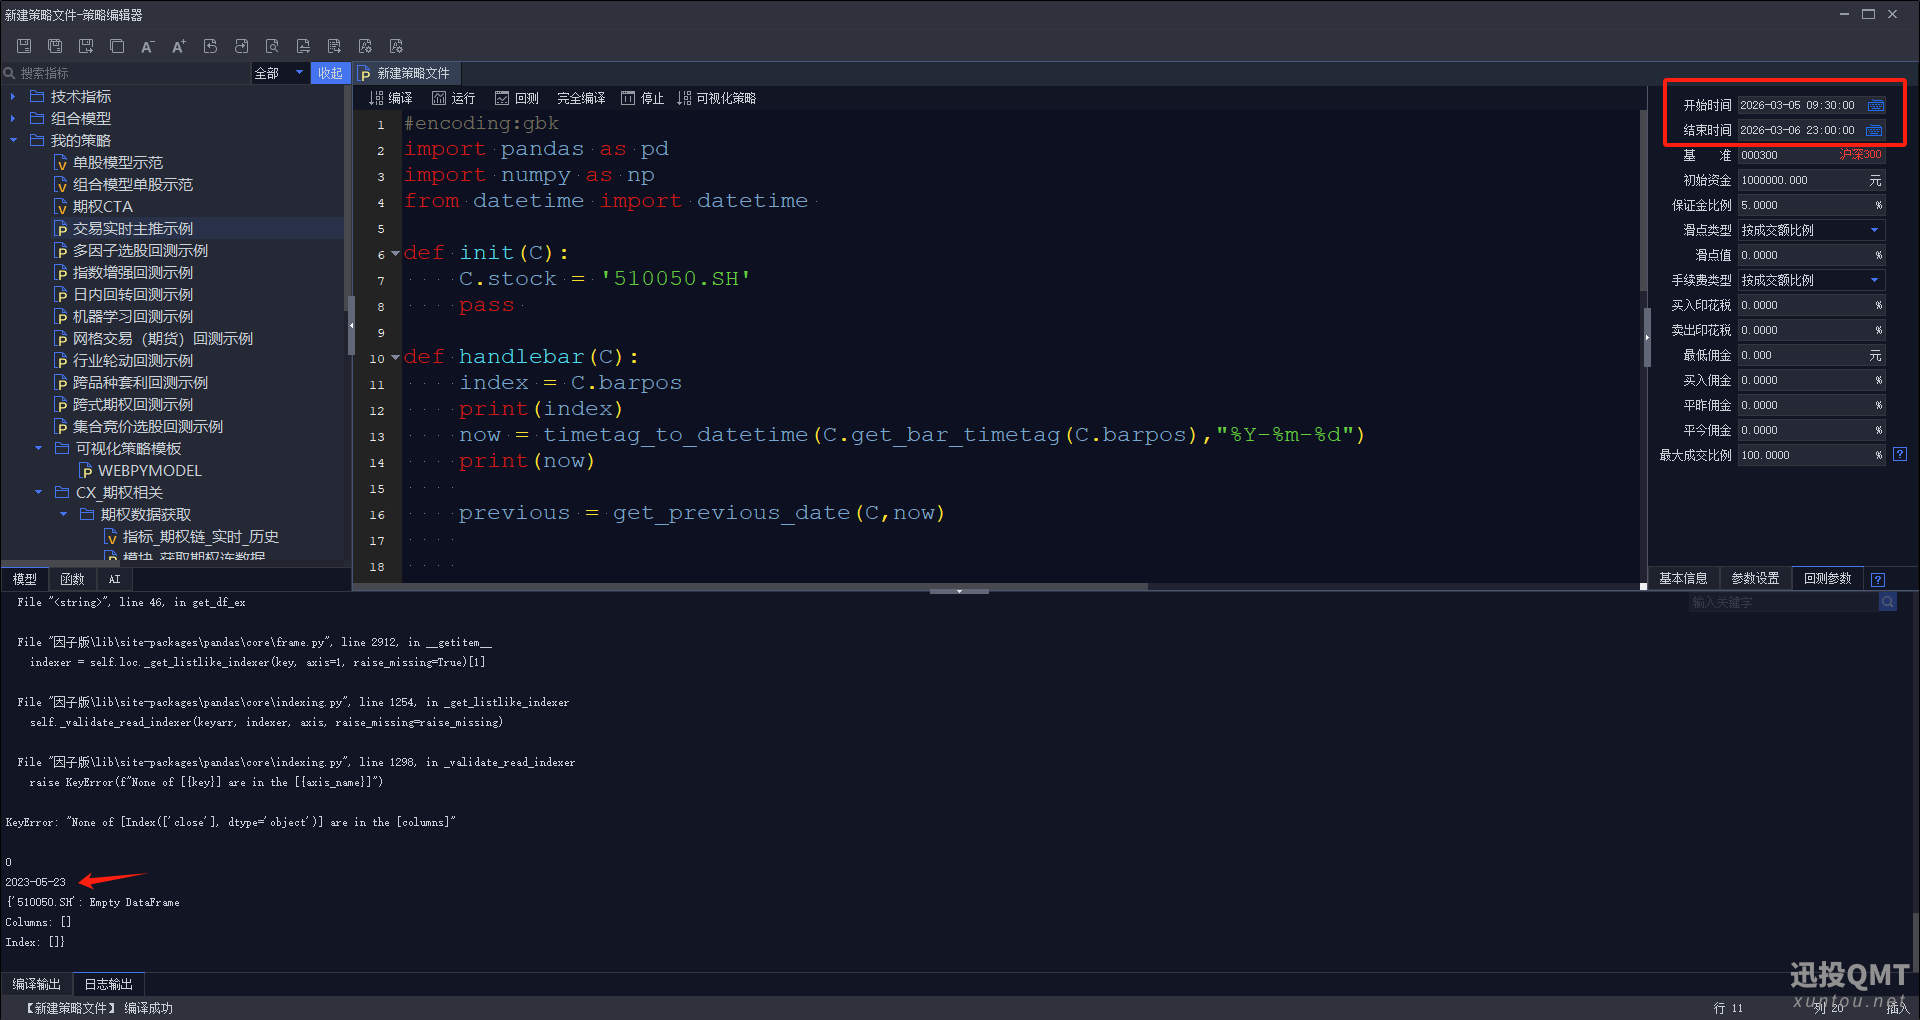
Task: Switch to the 参数设置 tab
Action: pyautogui.click(x=1755, y=578)
